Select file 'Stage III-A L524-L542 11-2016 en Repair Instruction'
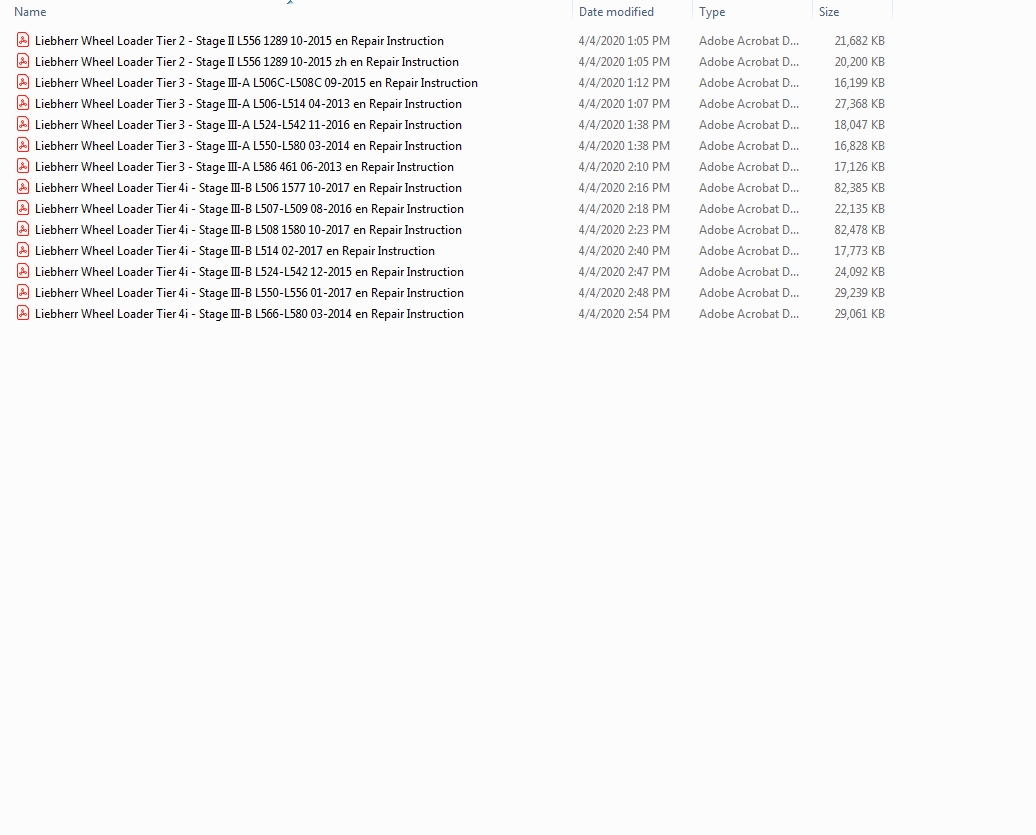The width and height of the screenshot is (1036, 835). pyautogui.click(x=248, y=125)
